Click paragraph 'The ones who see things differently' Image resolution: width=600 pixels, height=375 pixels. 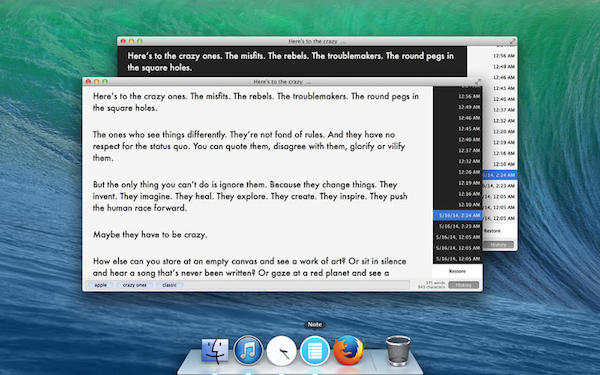249,146
